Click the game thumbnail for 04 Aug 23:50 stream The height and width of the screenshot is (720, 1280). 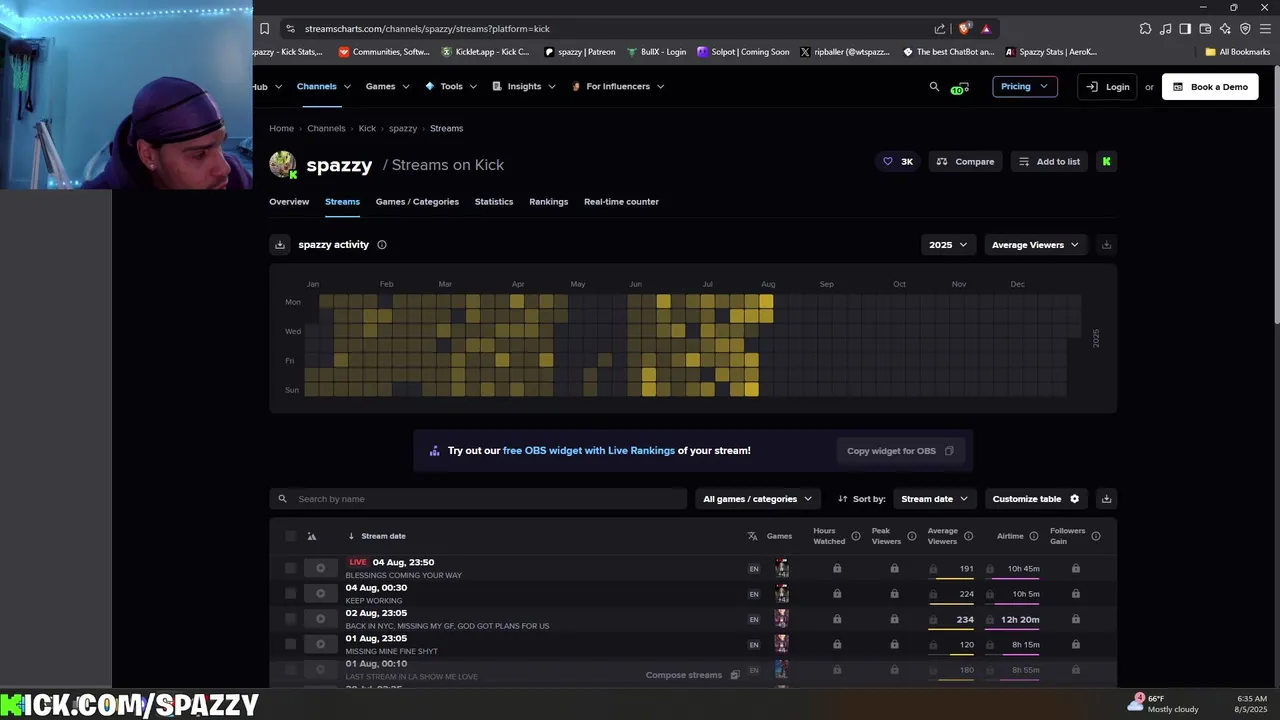[x=782, y=569]
